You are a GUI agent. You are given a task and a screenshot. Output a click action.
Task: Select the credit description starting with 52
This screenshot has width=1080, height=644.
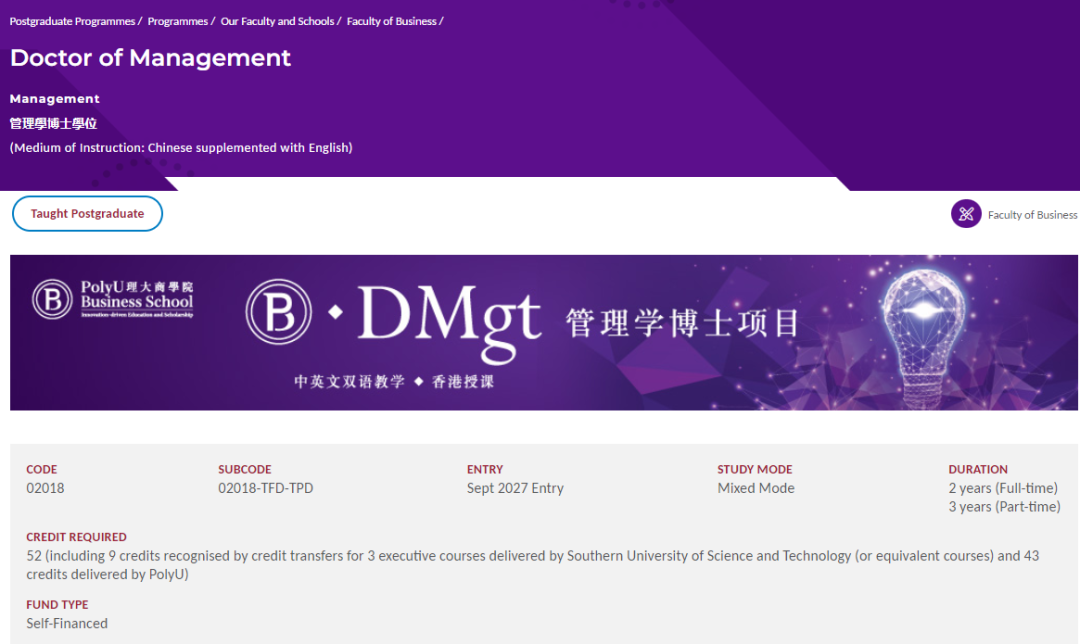pos(532,565)
